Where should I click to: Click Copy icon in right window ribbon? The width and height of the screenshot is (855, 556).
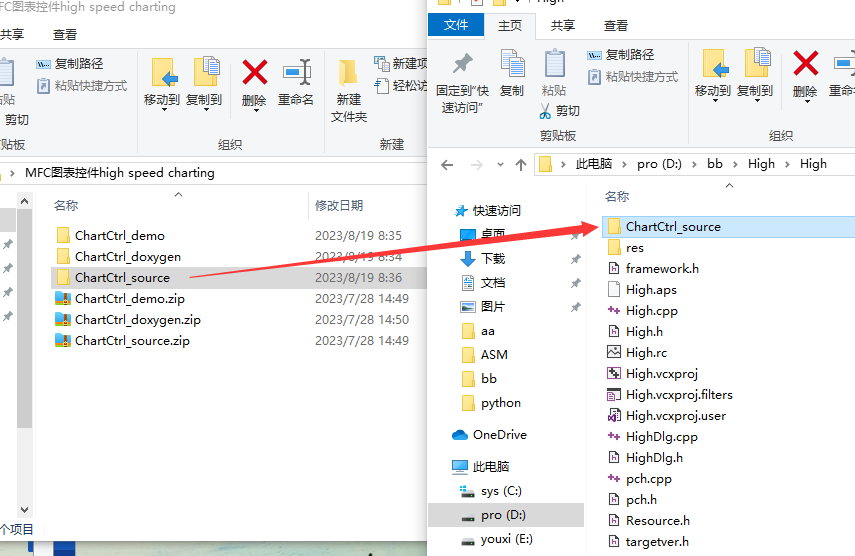click(x=512, y=63)
